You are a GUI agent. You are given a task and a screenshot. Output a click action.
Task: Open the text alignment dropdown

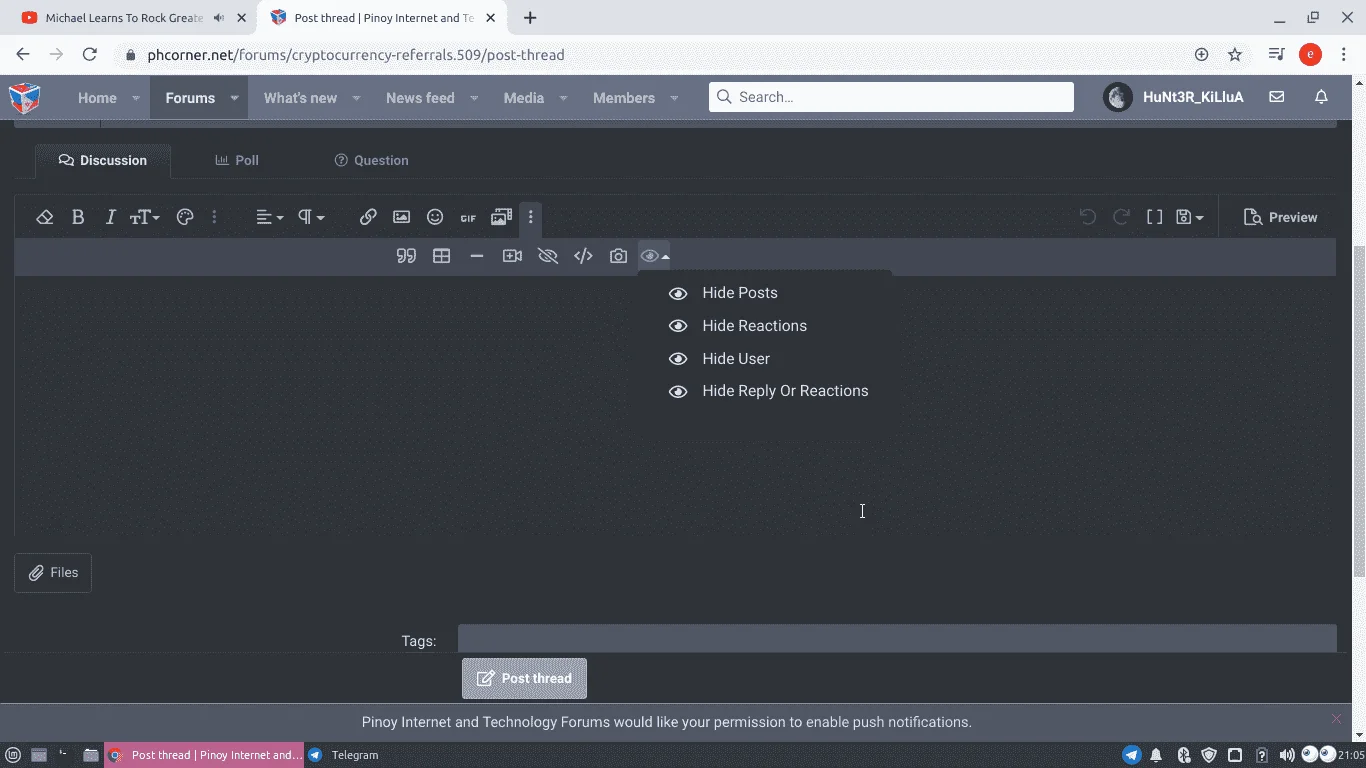tap(269, 217)
